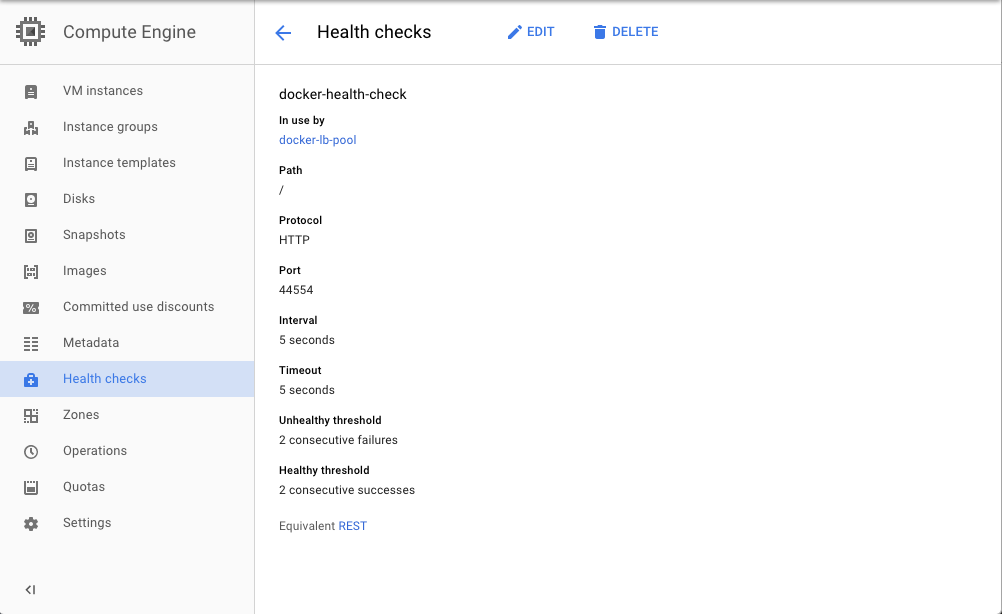Click the Snapshots sidebar icon
The height and width of the screenshot is (614, 1002).
(31, 236)
